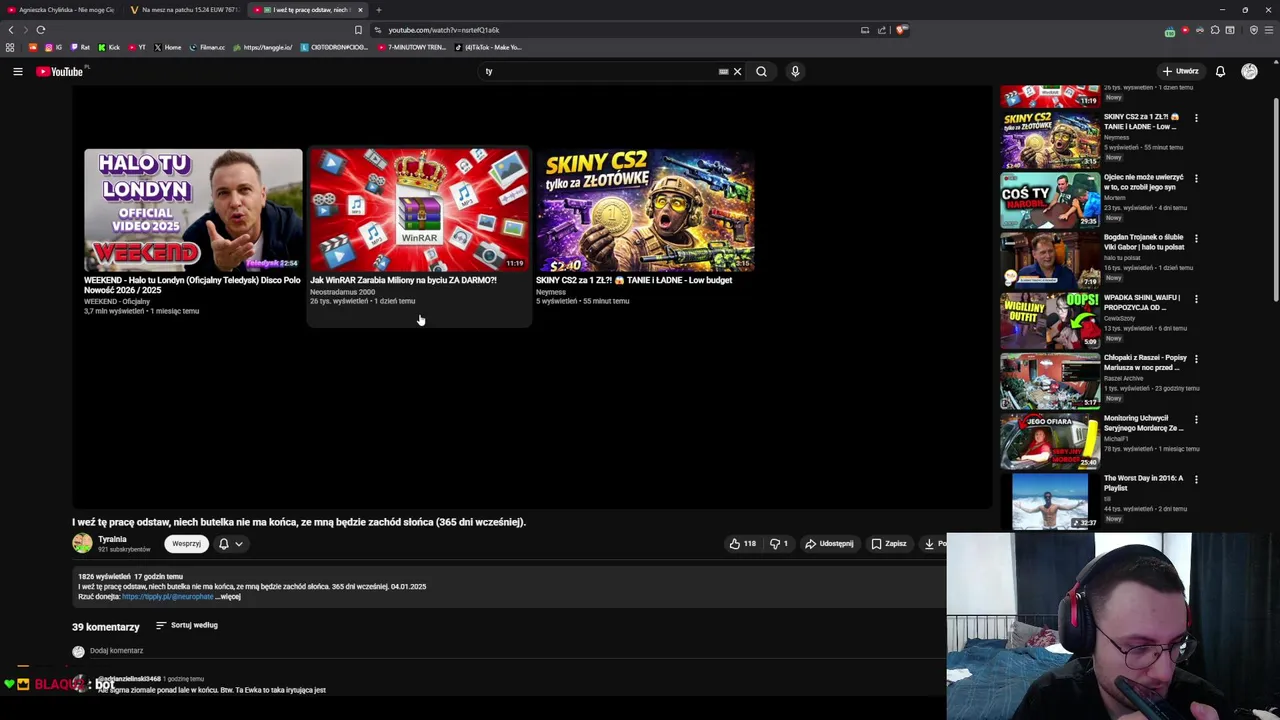The image size is (1280, 720).
Task: Bookmark this page using bookmark icon
Action: (x=358, y=30)
